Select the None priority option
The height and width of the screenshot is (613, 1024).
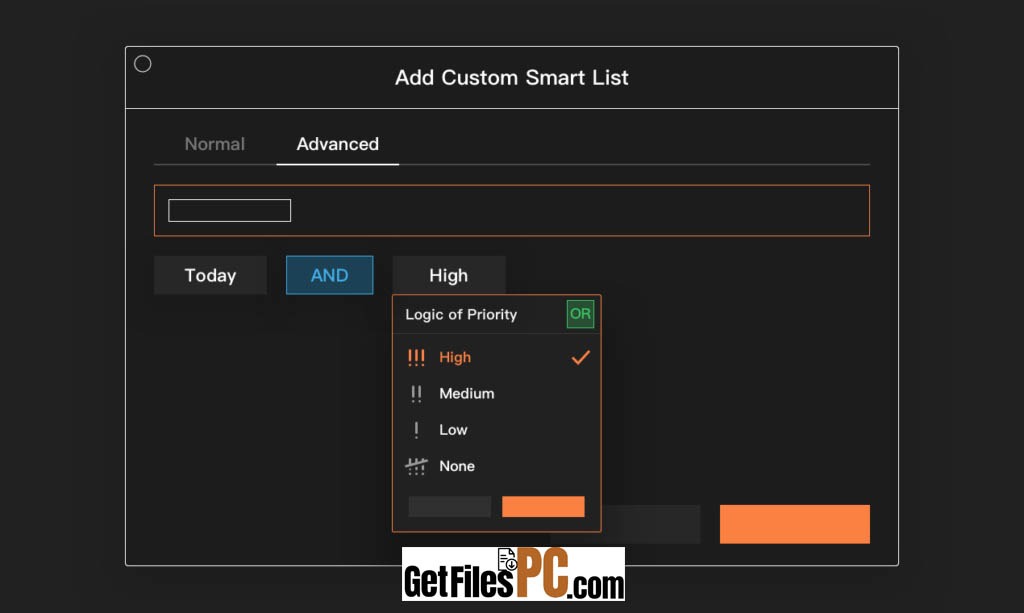pyautogui.click(x=496, y=466)
